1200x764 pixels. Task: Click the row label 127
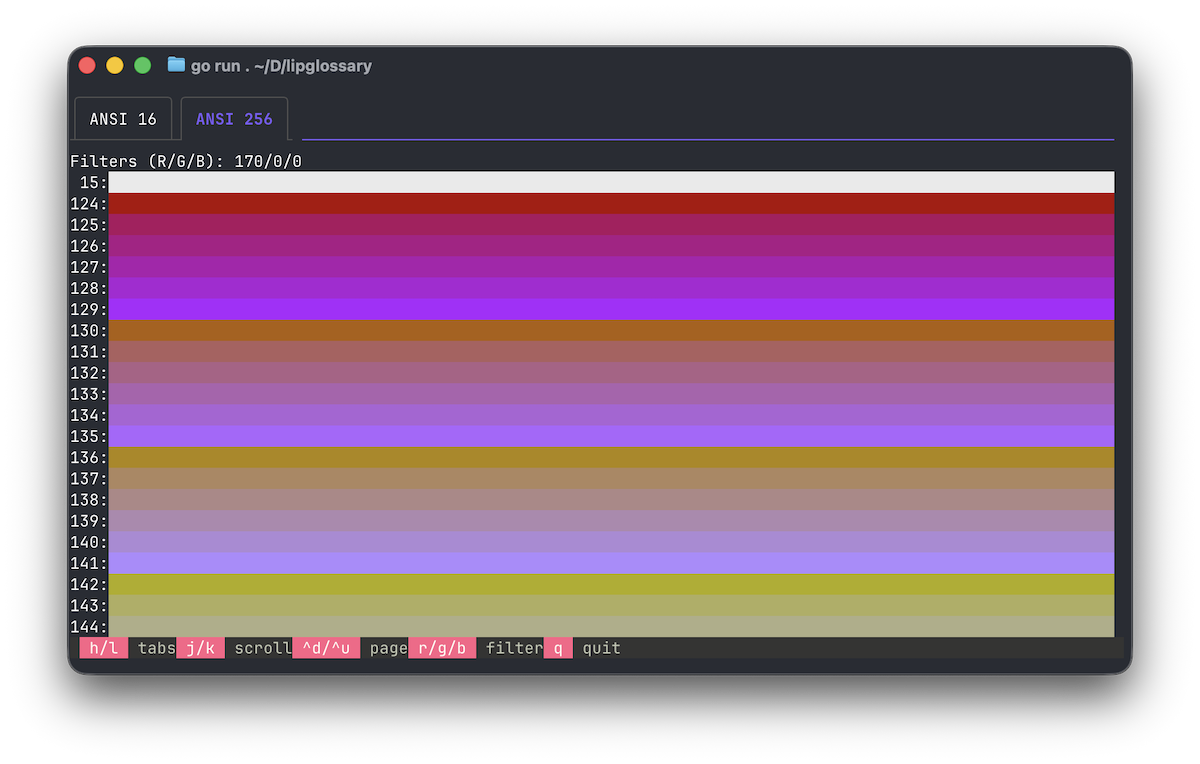88,267
